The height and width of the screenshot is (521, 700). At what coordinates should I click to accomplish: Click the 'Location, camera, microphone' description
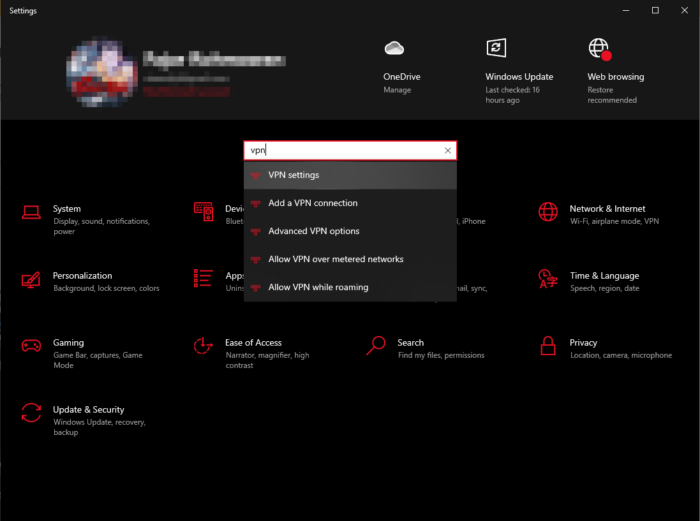(x=621, y=355)
